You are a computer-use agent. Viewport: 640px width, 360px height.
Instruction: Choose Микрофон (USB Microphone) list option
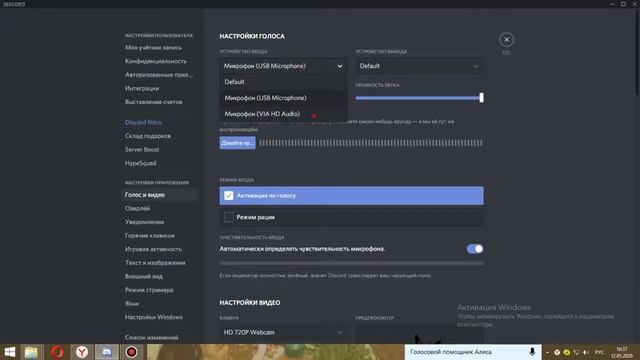283,98
